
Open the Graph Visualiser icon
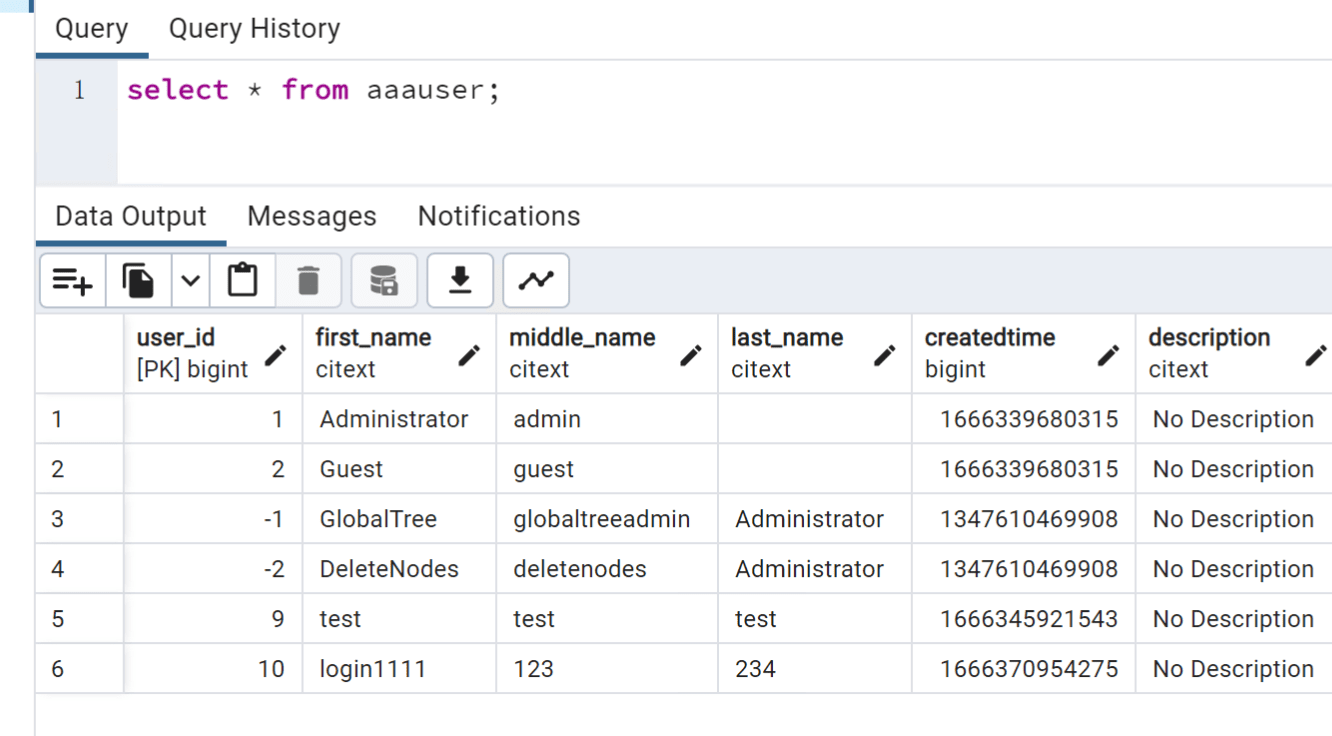(x=536, y=281)
